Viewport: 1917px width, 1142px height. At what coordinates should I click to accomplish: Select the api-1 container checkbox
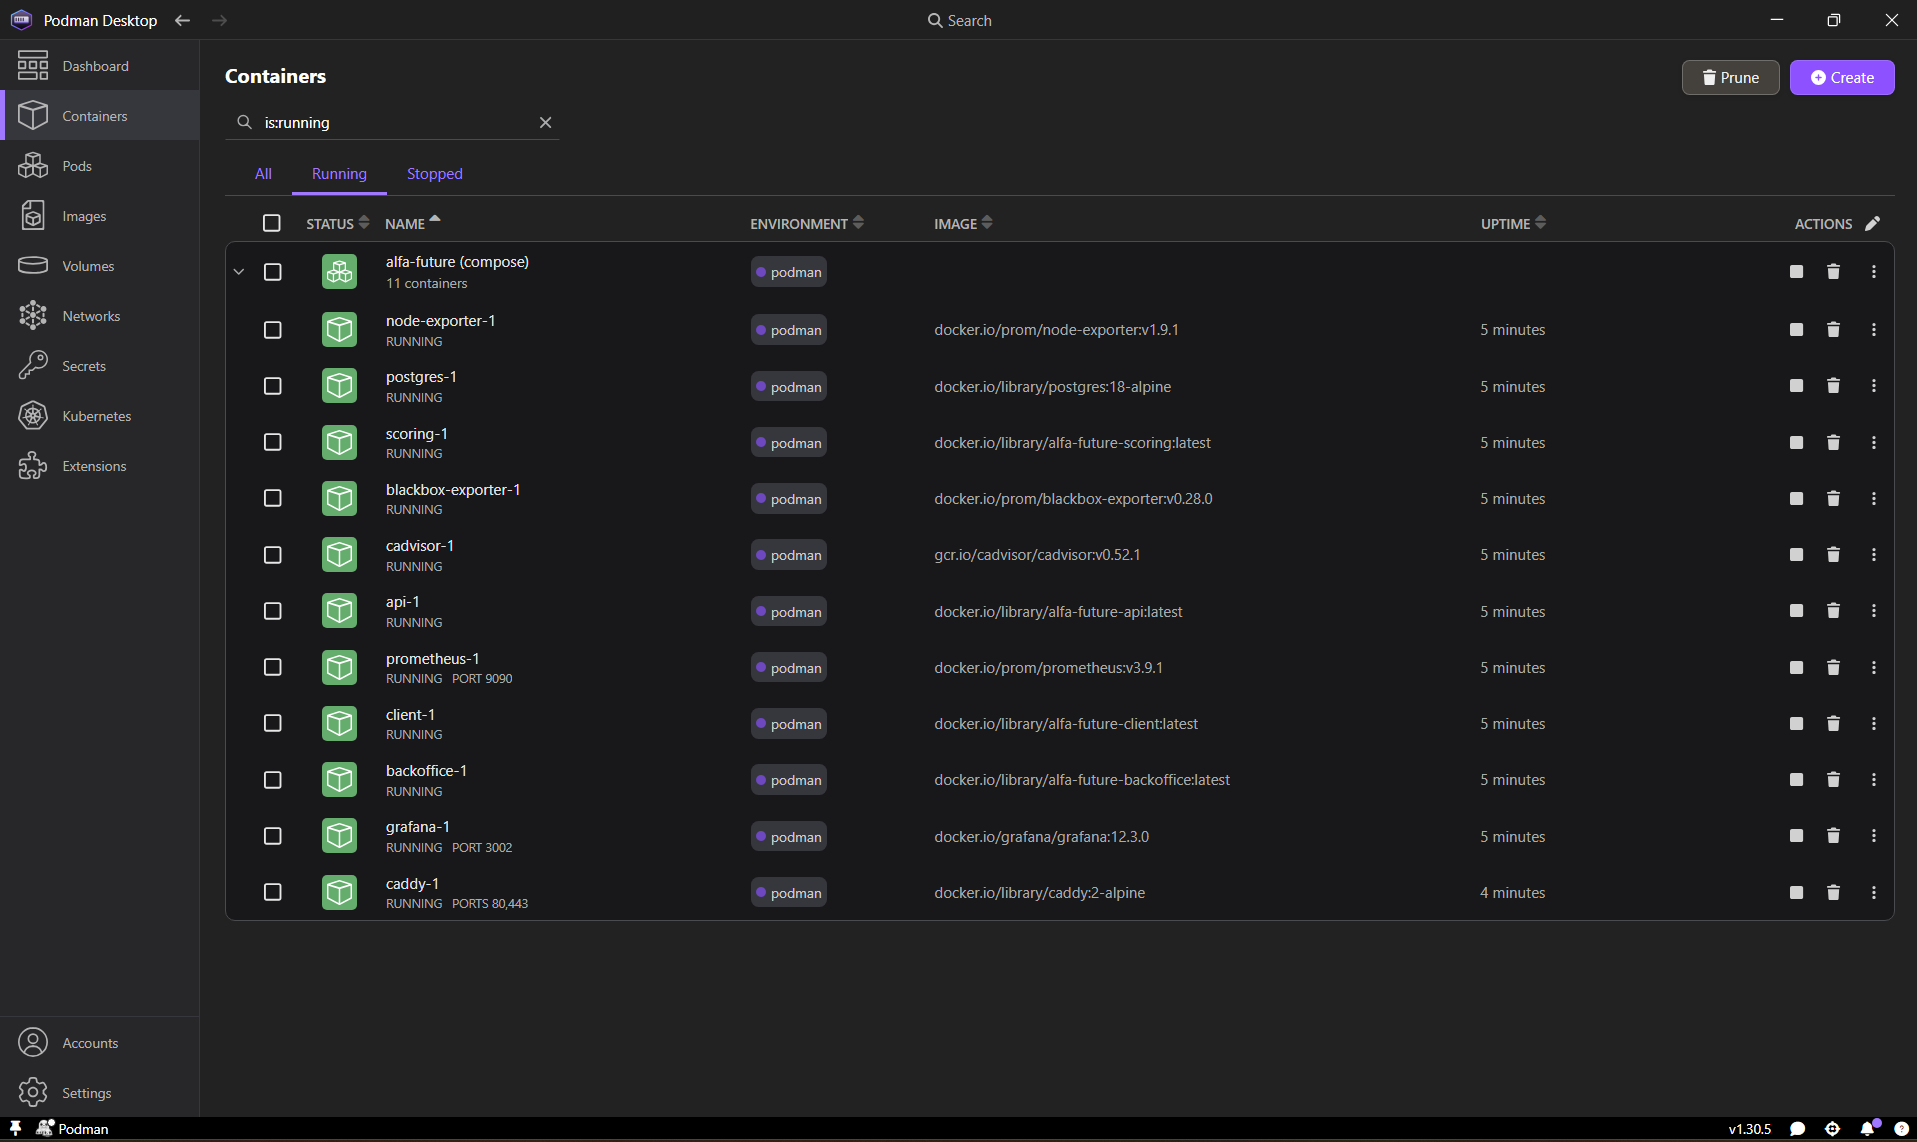[x=272, y=611]
